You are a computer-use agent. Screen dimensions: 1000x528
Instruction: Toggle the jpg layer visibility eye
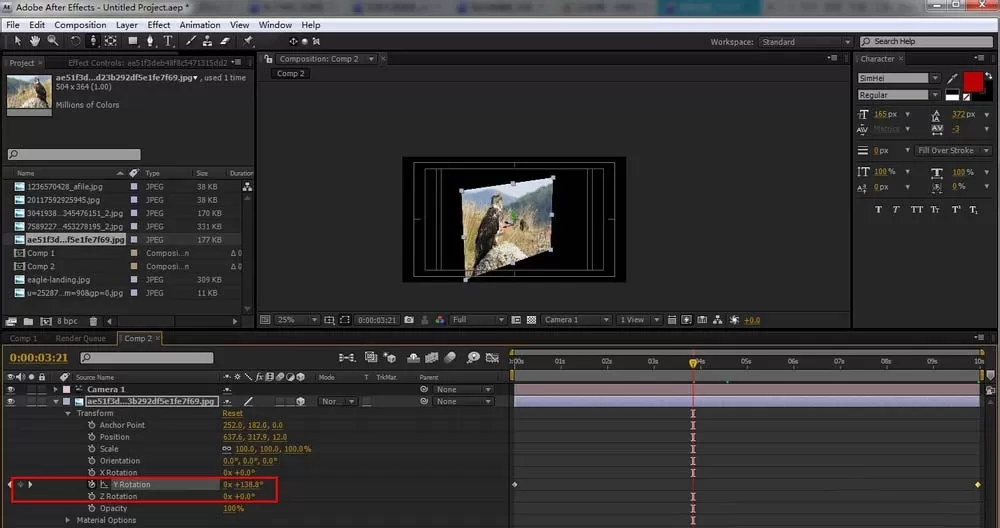coord(10,401)
